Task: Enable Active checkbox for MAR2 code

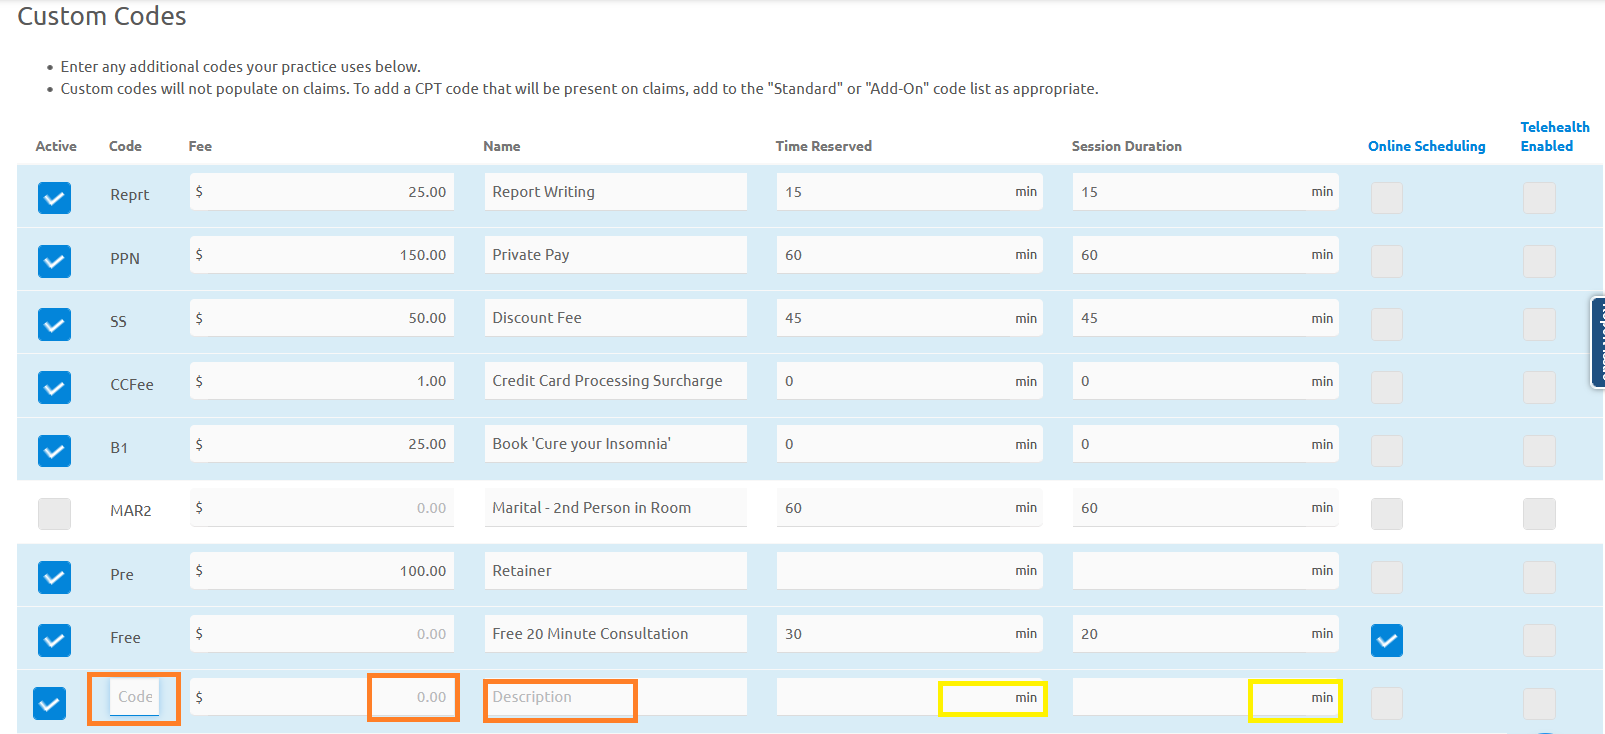Action: 54,514
